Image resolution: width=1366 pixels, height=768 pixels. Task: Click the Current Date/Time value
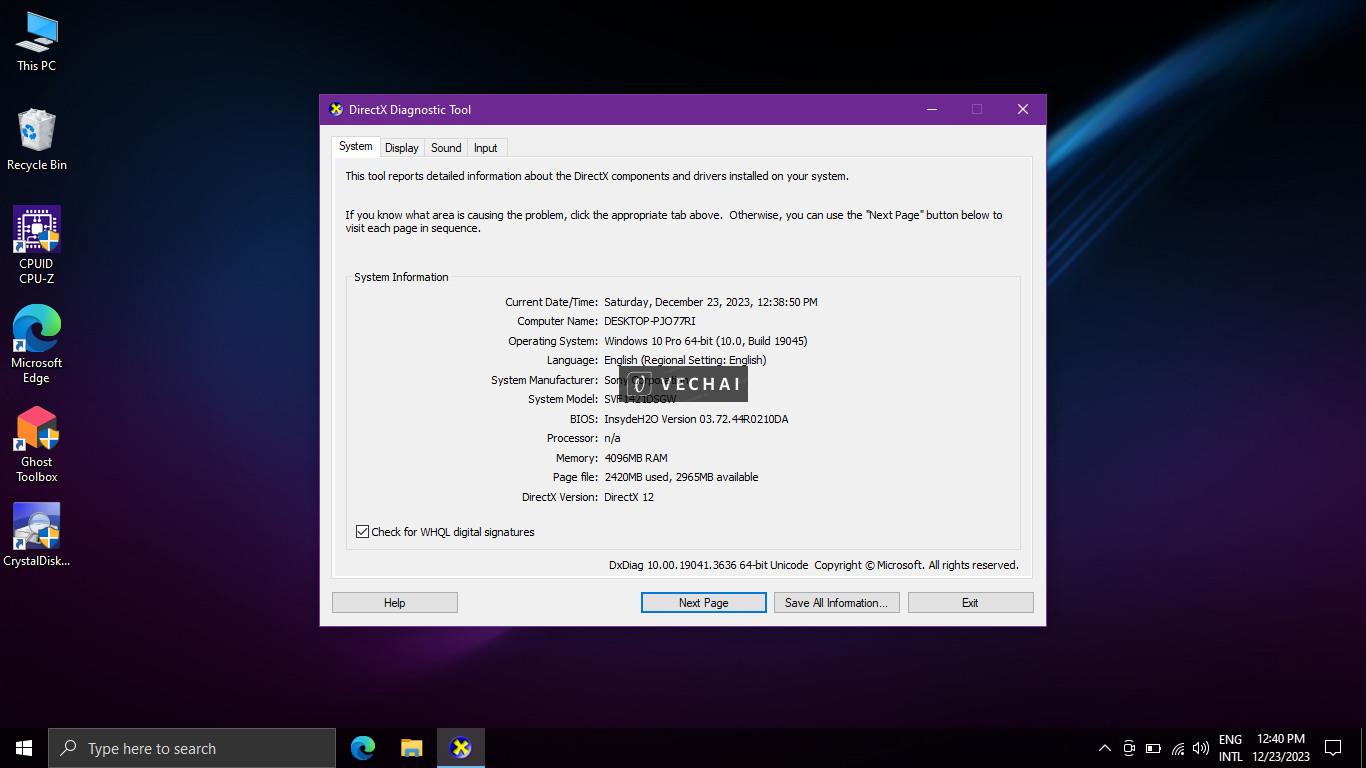pyautogui.click(x=711, y=302)
